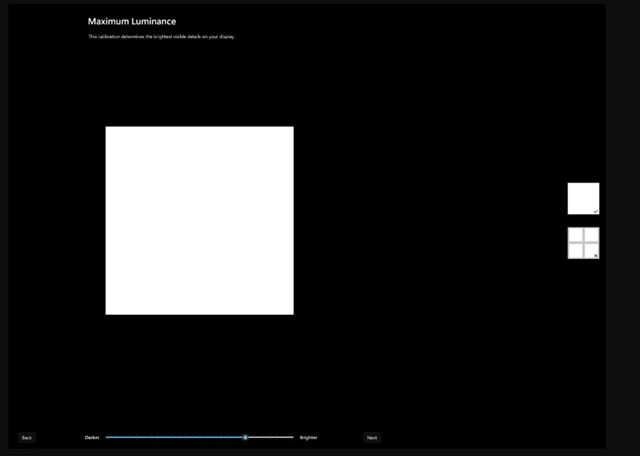Screen dimensions: 640x456
Task: Click the Maximum Luminance heading
Action: click(132, 21)
